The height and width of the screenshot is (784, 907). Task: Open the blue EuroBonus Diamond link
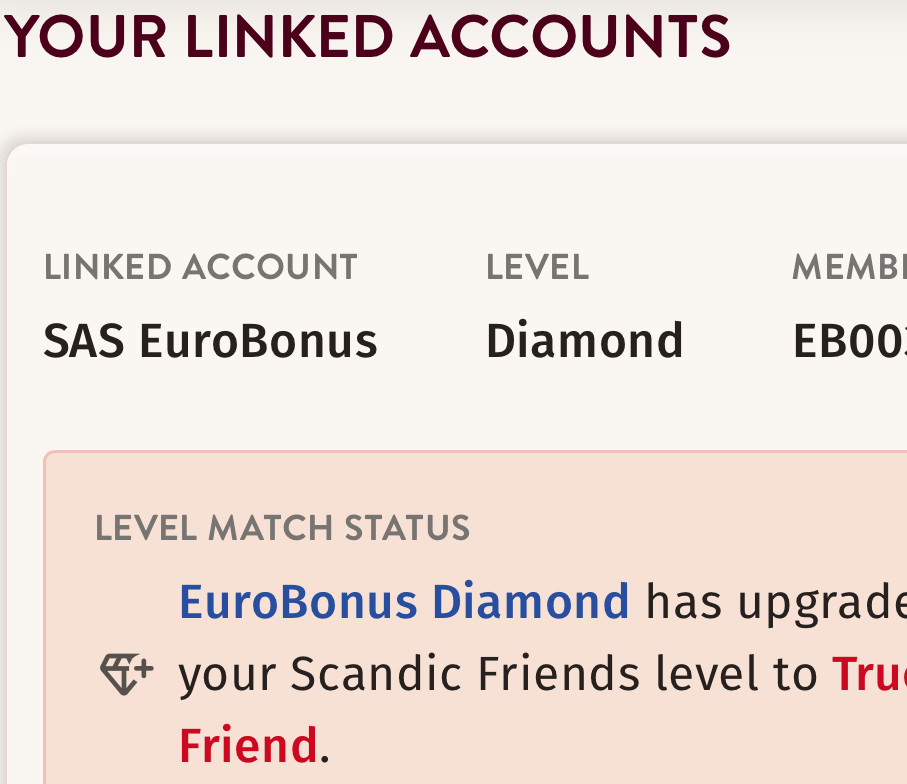[404, 602]
